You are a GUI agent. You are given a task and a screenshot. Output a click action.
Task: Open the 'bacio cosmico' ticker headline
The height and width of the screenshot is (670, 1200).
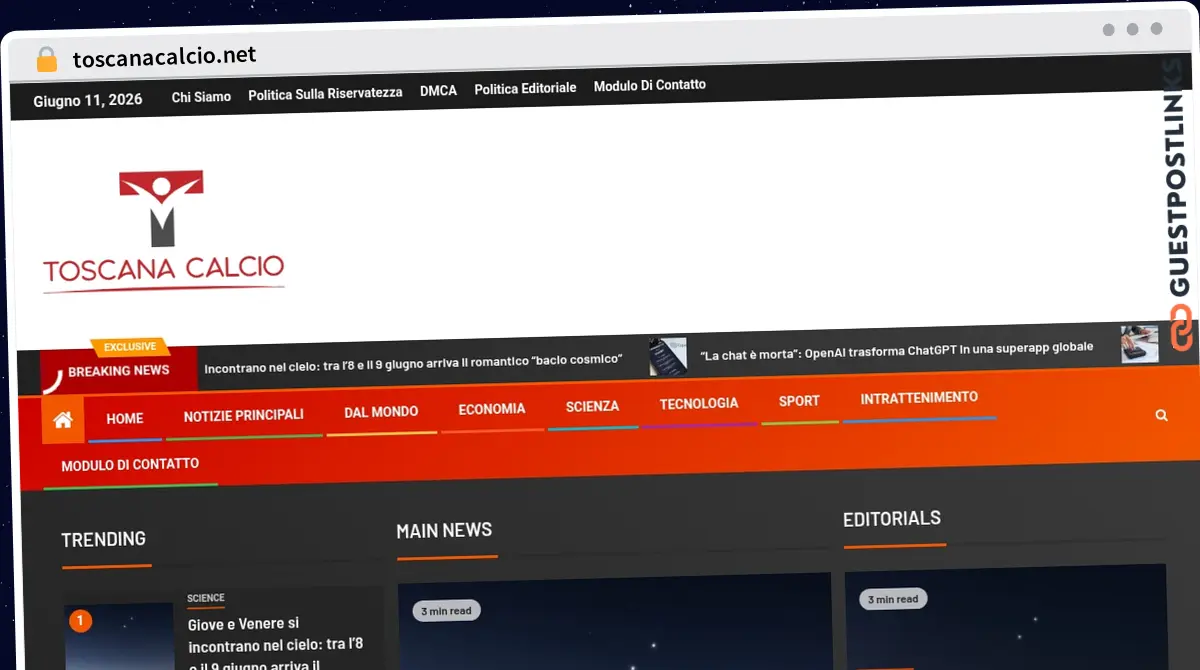pyautogui.click(x=413, y=361)
